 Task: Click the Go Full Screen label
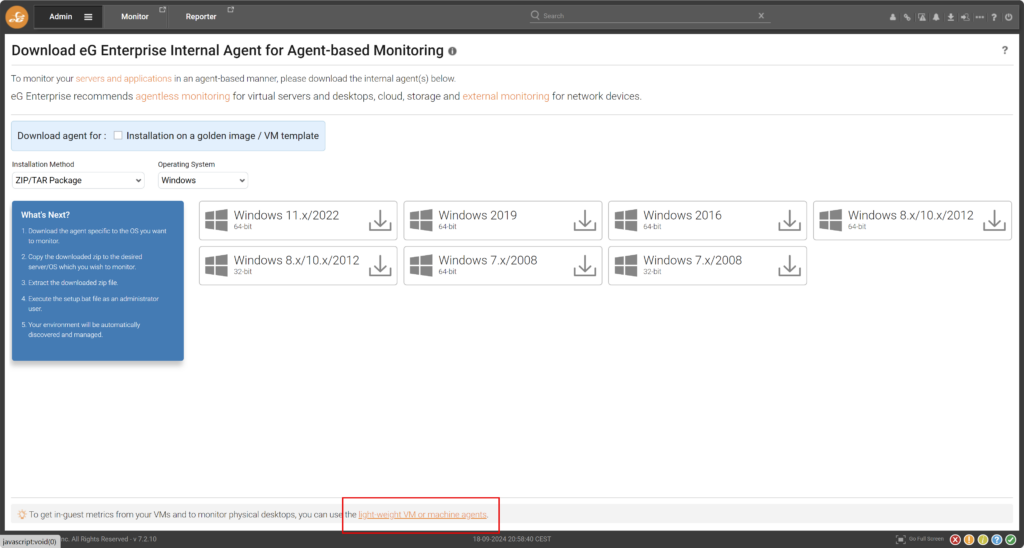point(926,540)
